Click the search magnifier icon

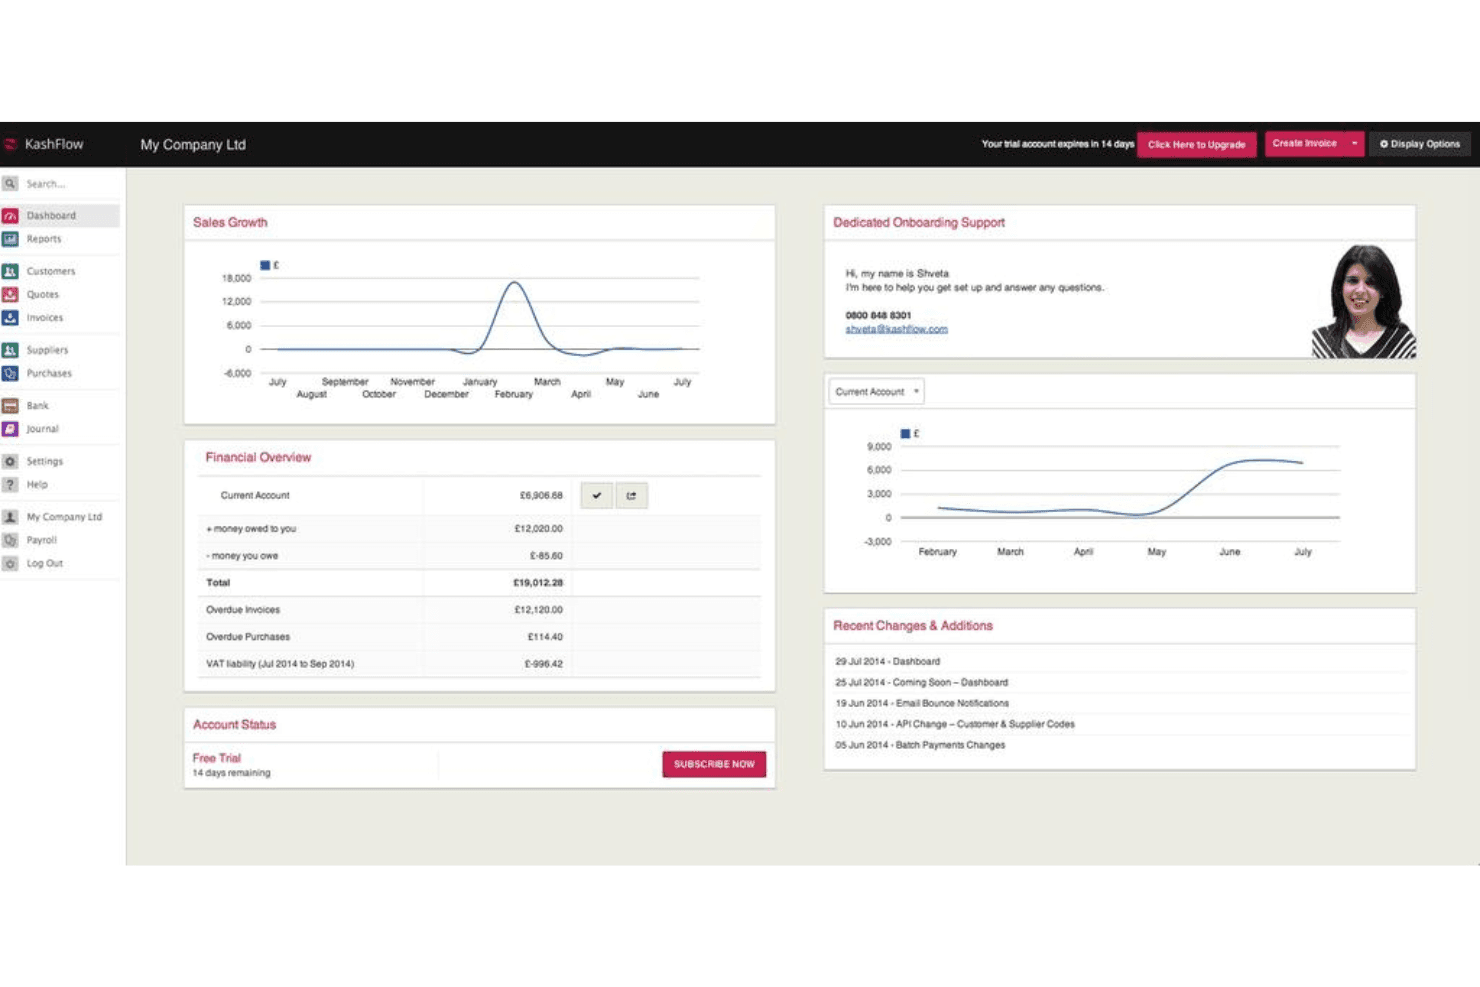[x=10, y=184]
